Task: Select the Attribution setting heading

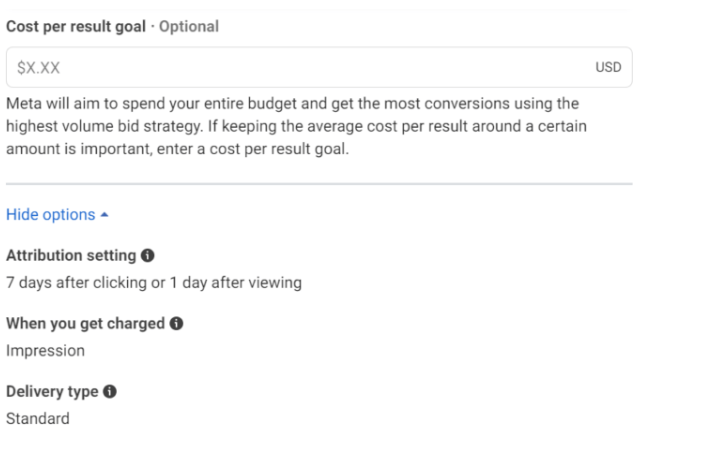Action: point(72,257)
